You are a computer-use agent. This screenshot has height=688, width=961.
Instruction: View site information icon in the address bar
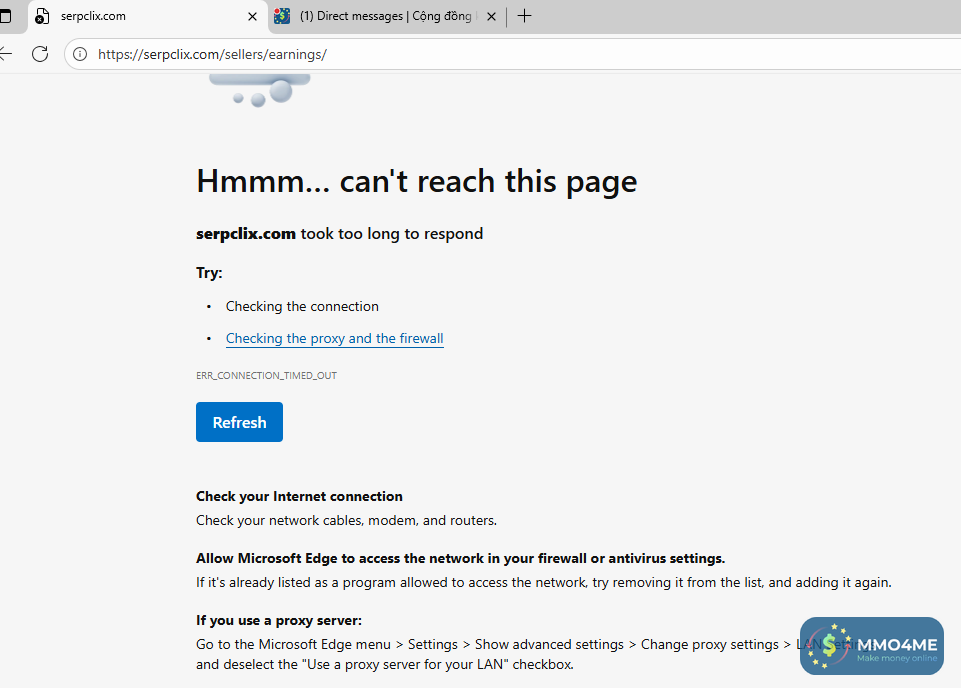click(80, 55)
